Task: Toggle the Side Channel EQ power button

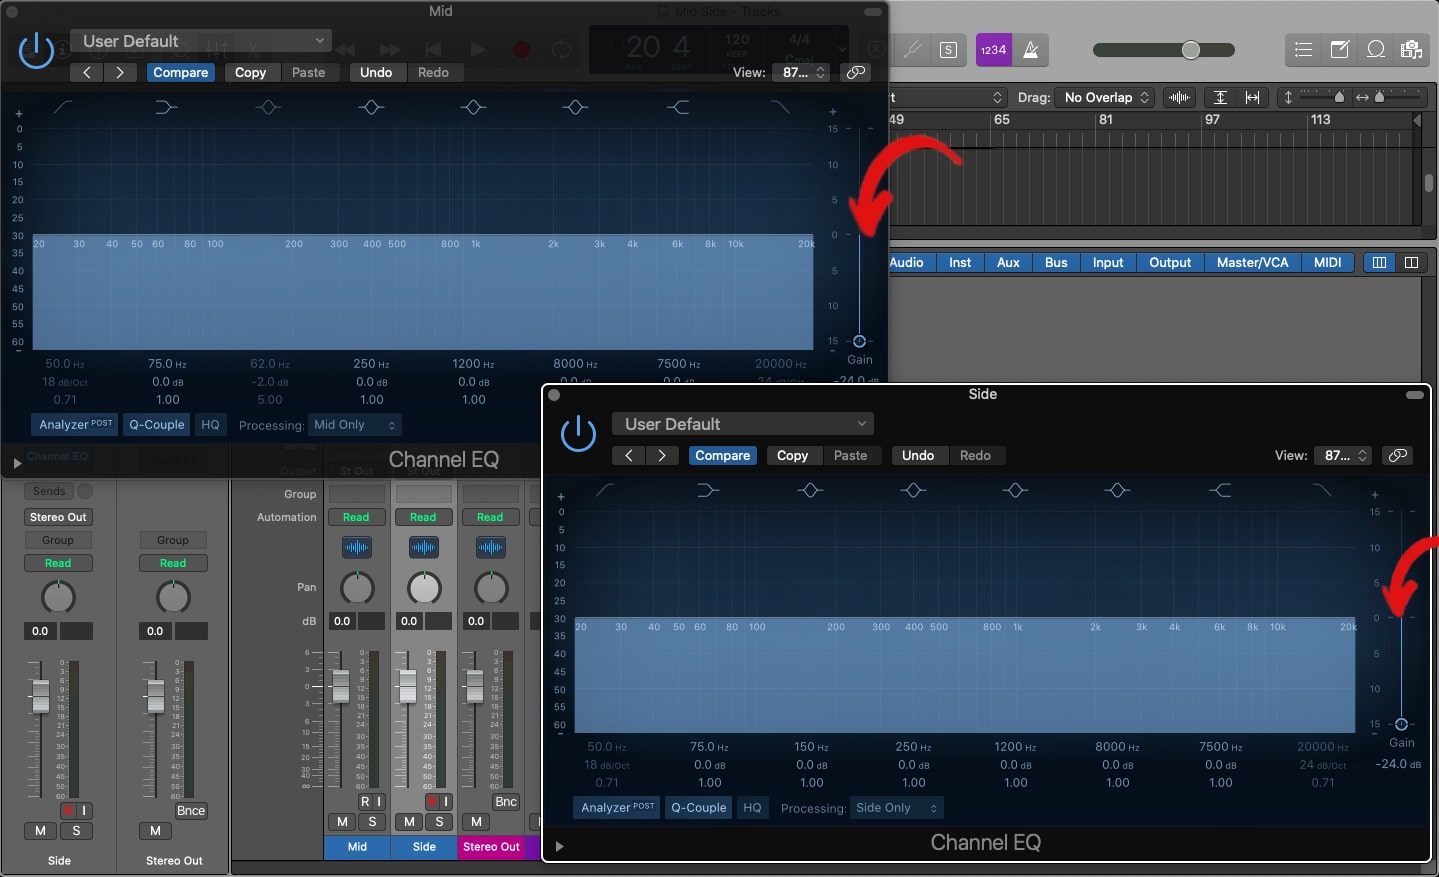Action: coord(578,433)
